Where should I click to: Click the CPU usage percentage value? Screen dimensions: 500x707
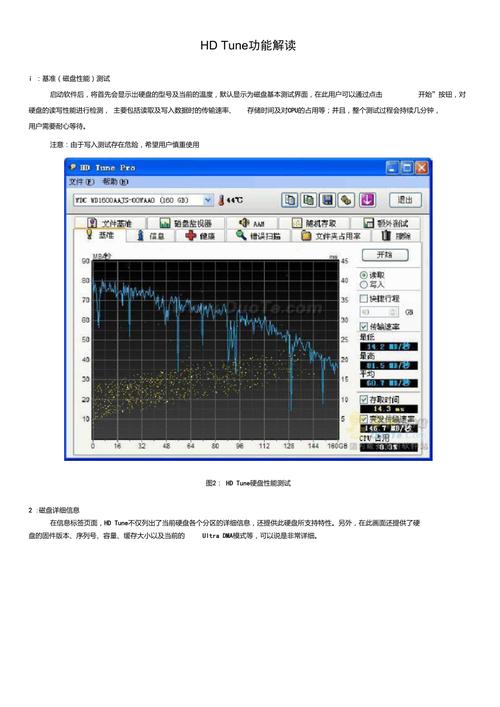coord(389,447)
